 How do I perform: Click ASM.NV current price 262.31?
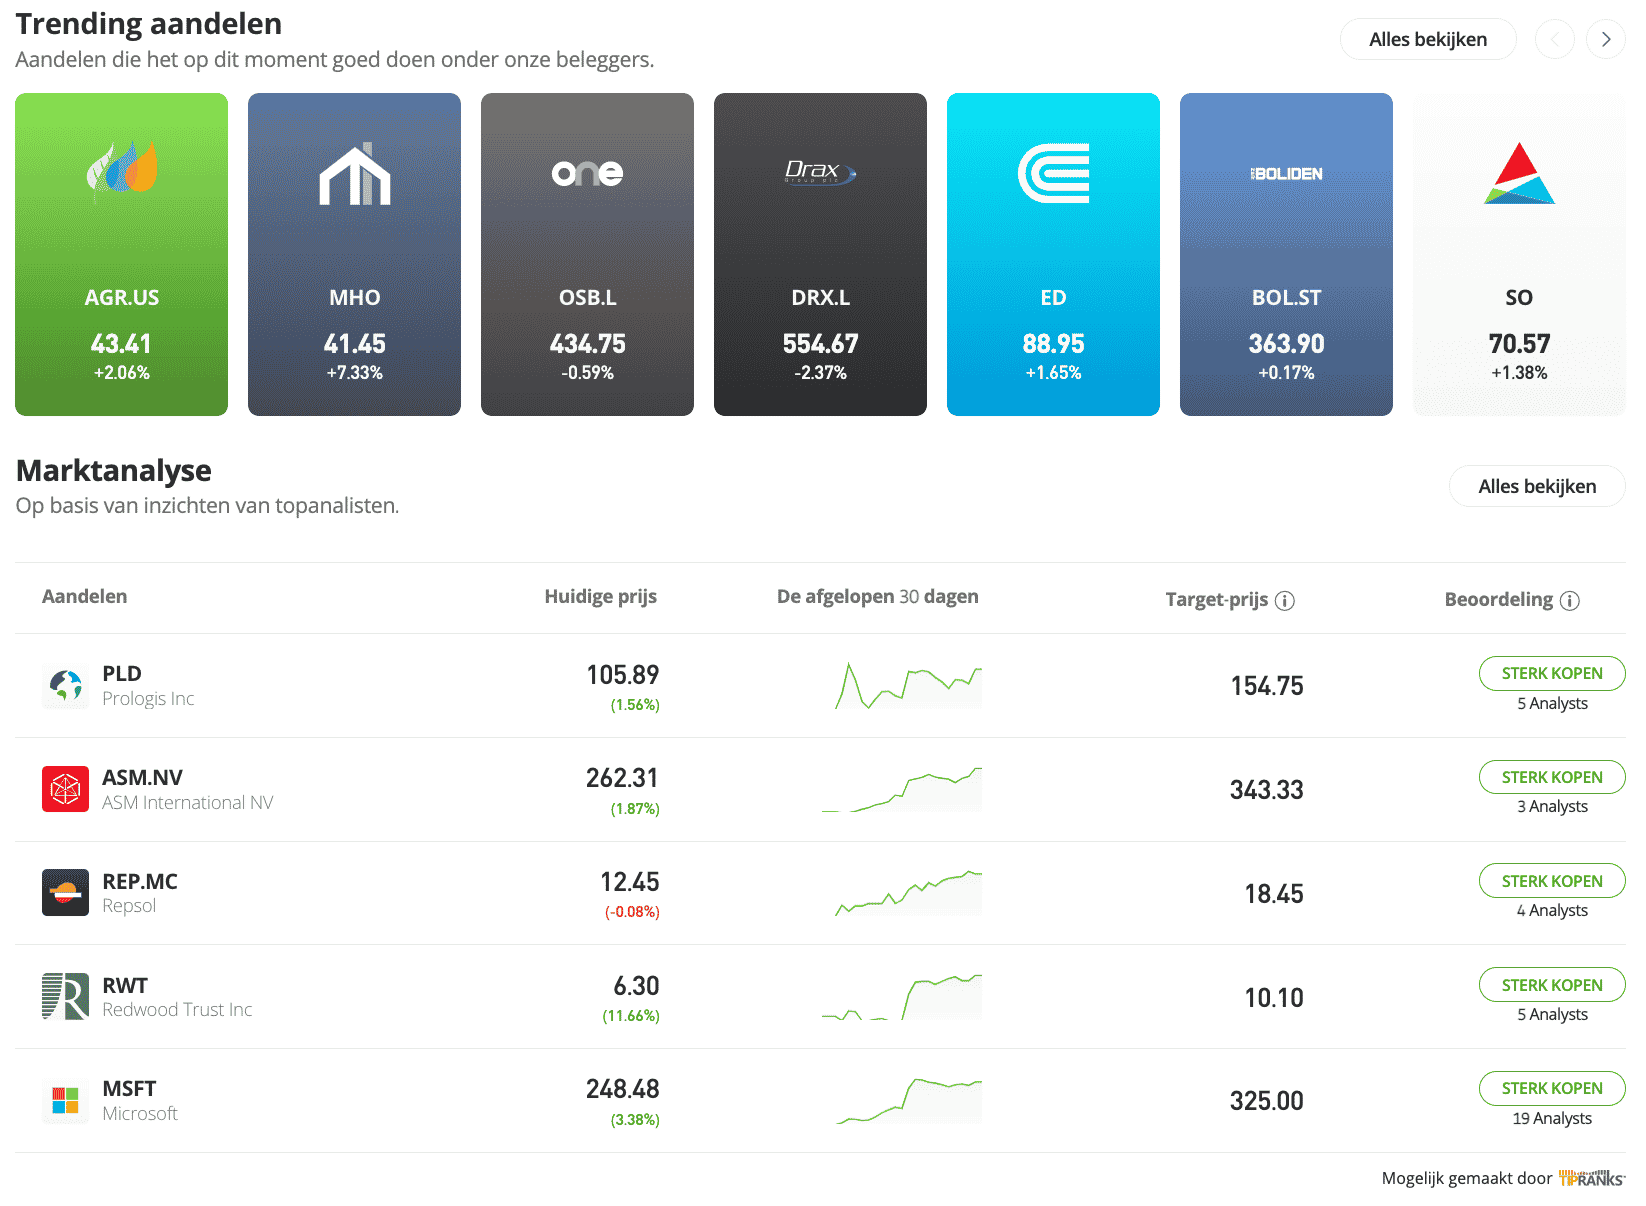[x=623, y=778]
